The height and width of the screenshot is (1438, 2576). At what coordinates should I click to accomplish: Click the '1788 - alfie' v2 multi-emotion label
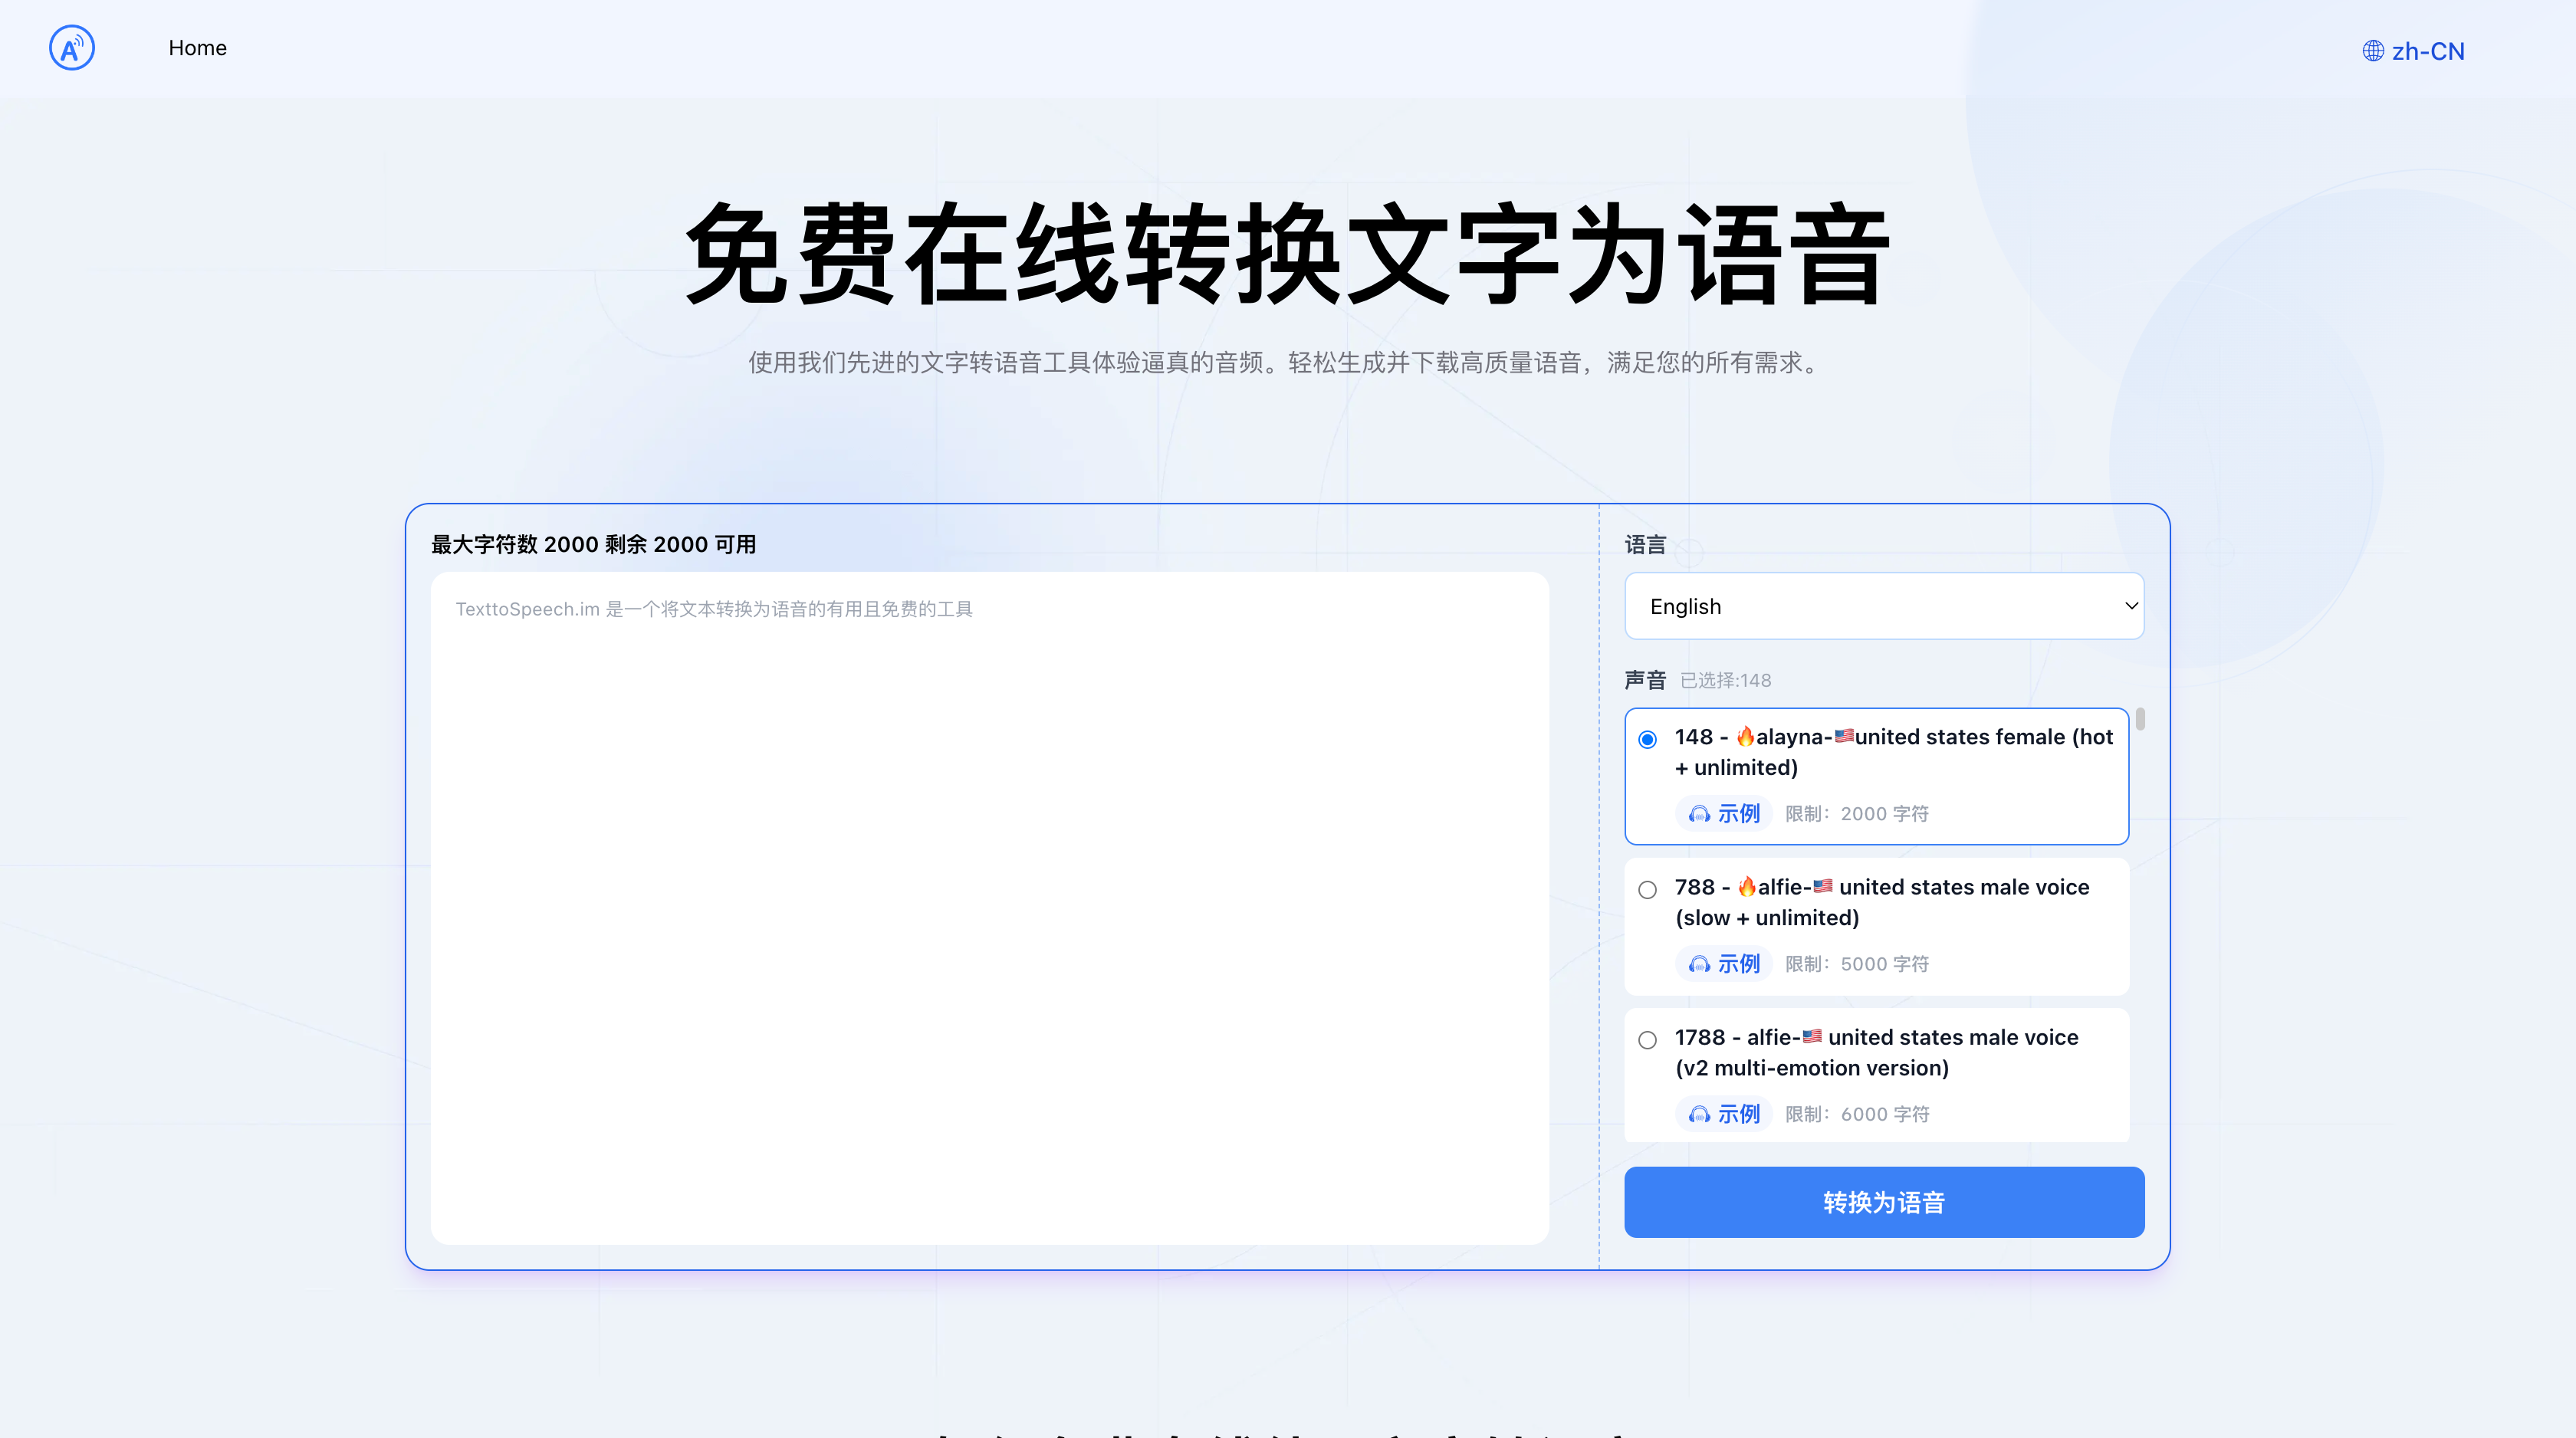pos(1877,1052)
